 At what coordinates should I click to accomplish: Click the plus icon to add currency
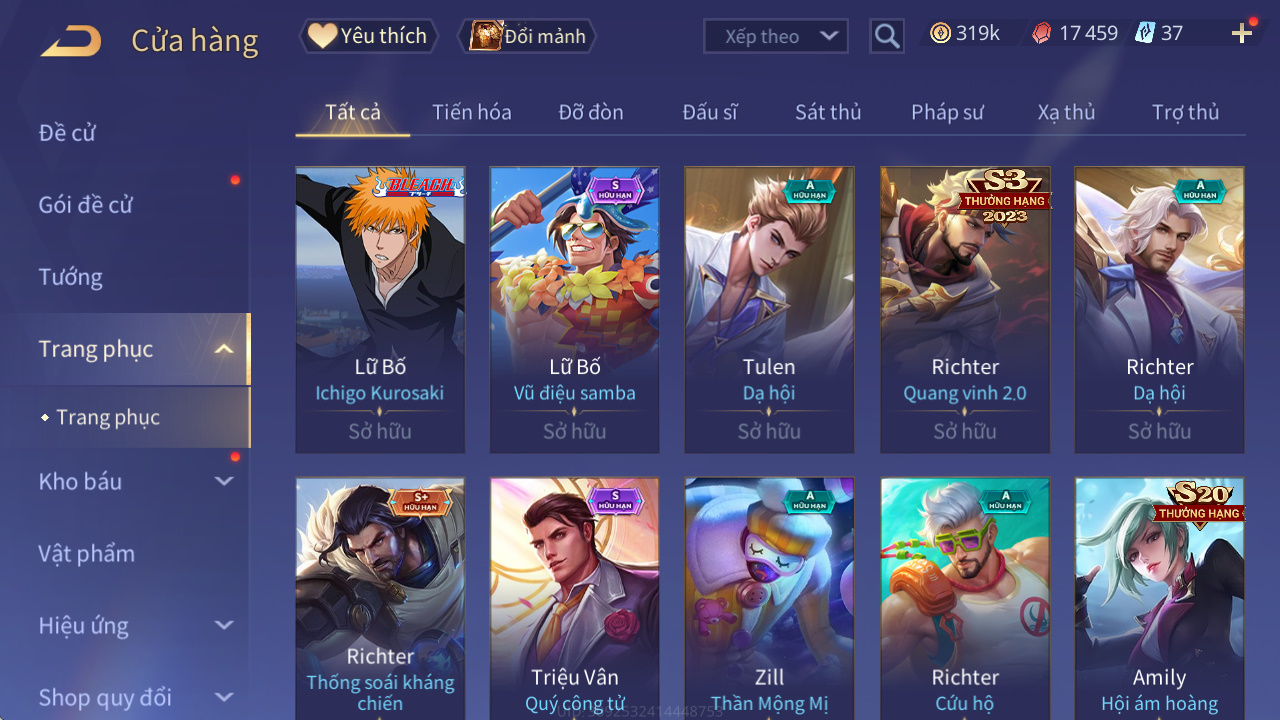pyautogui.click(x=1242, y=34)
